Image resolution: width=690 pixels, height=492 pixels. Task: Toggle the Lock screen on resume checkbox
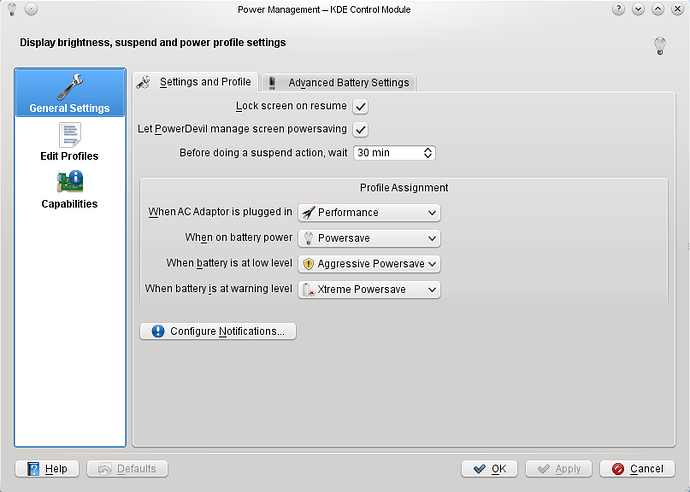(360, 106)
